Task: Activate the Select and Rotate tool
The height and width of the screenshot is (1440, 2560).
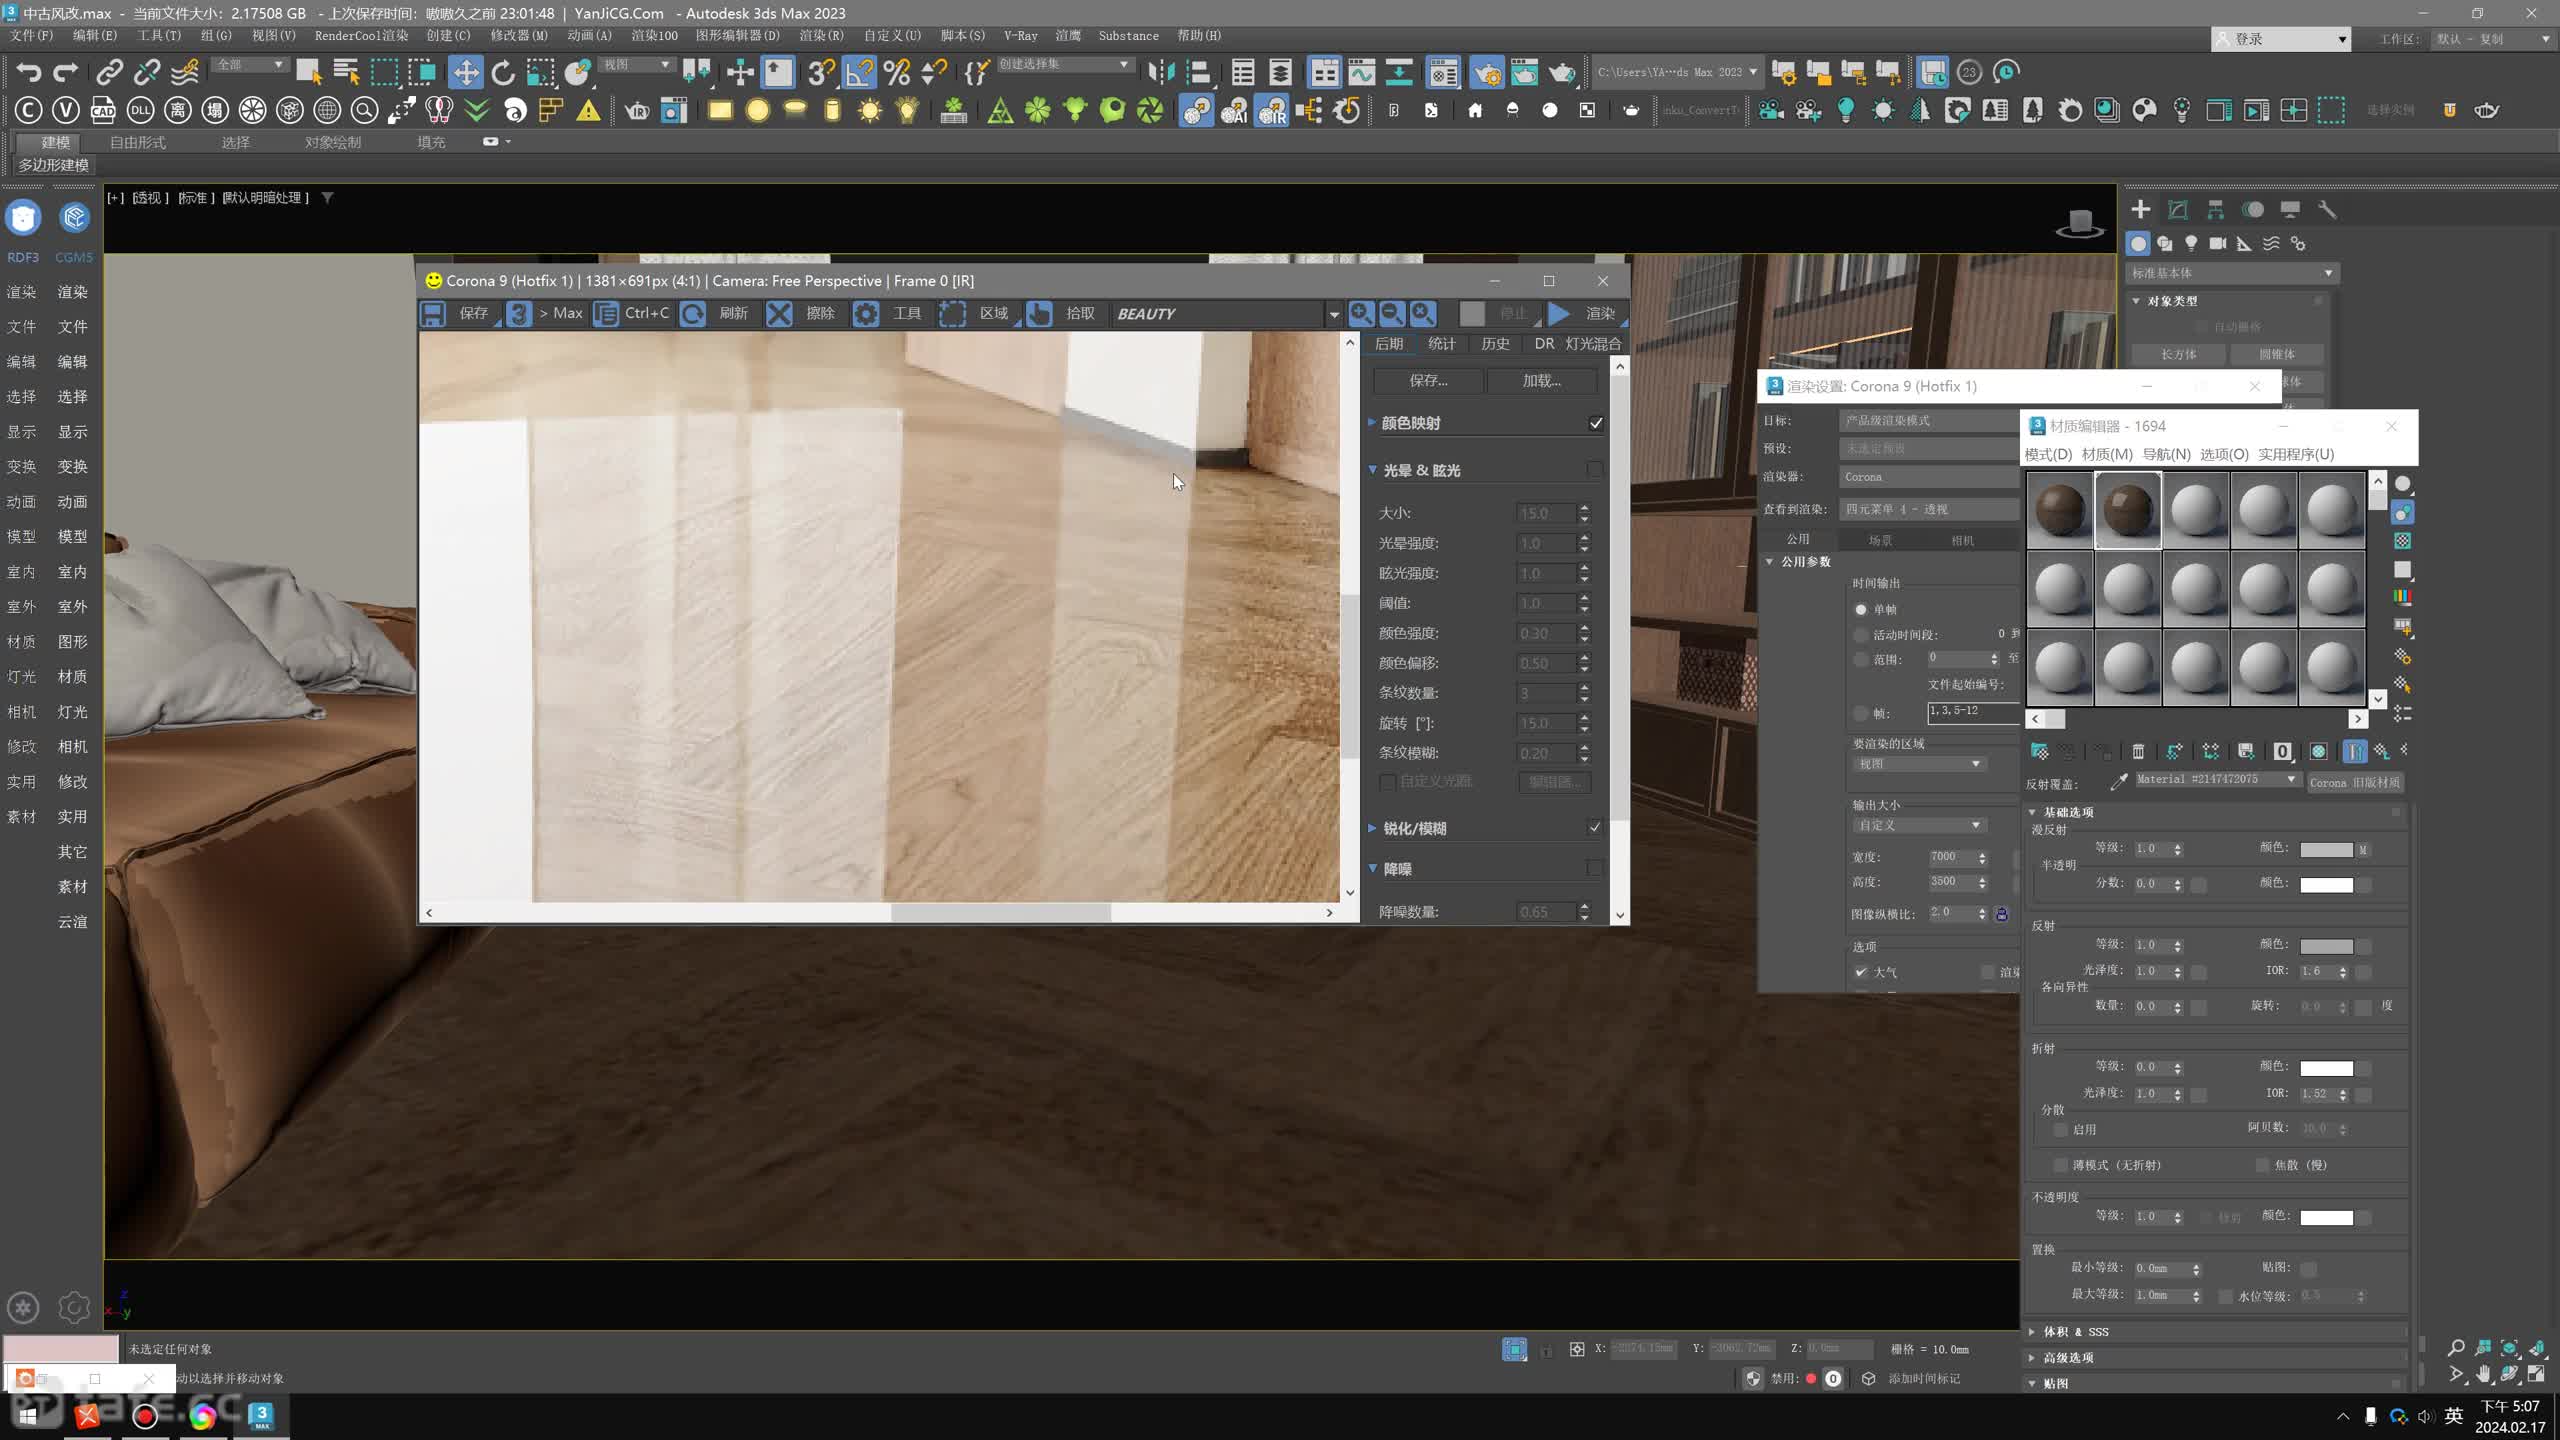Action: (x=503, y=72)
